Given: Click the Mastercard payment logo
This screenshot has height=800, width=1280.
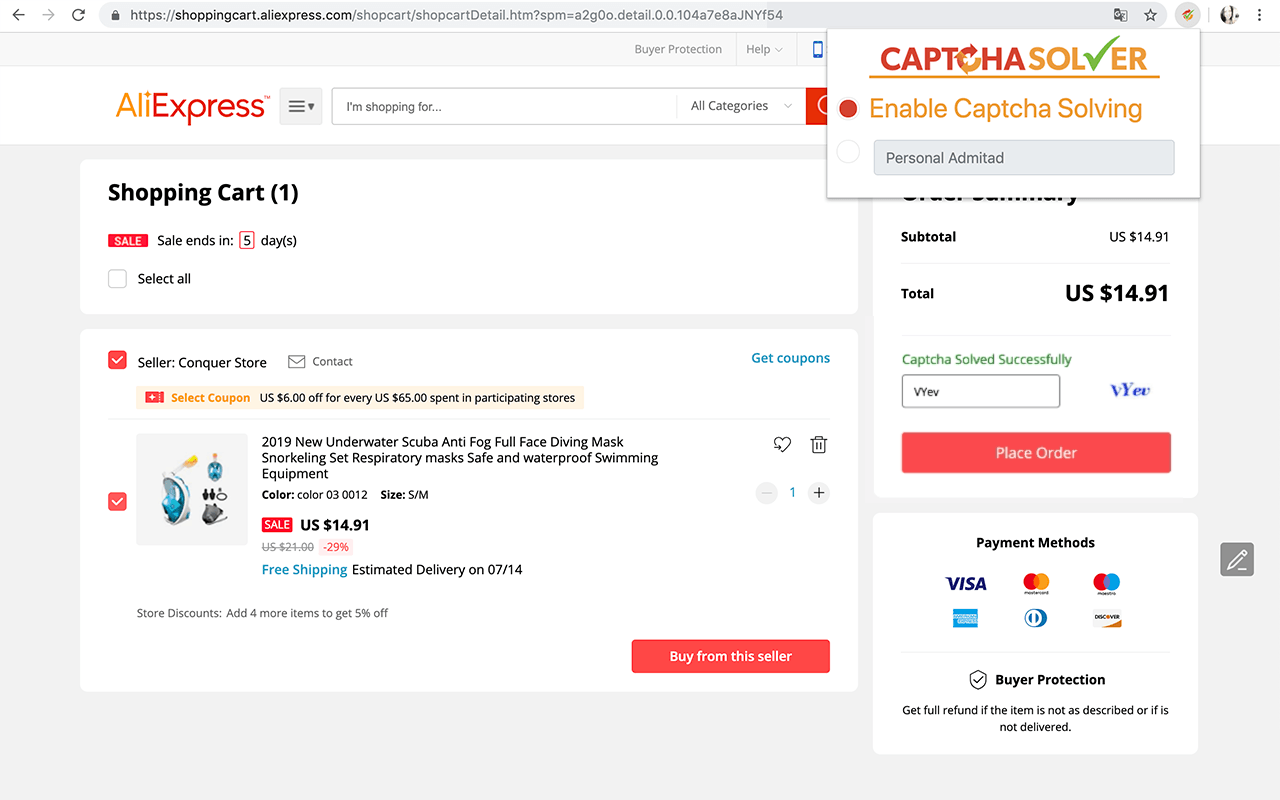Looking at the screenshot, I should coord(1036,583).
